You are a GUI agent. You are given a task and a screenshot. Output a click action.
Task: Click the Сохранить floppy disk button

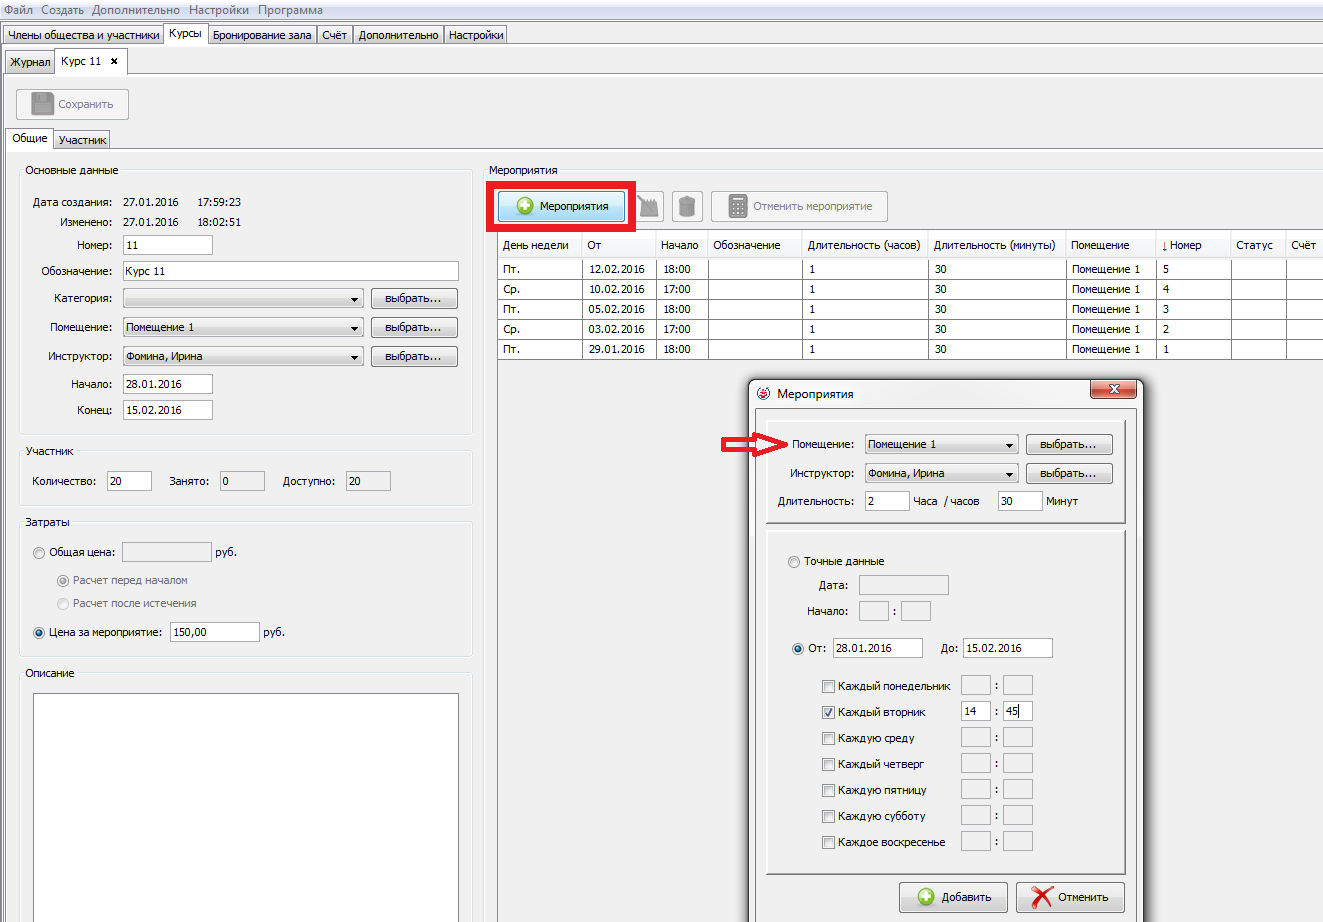pos(72,104)
